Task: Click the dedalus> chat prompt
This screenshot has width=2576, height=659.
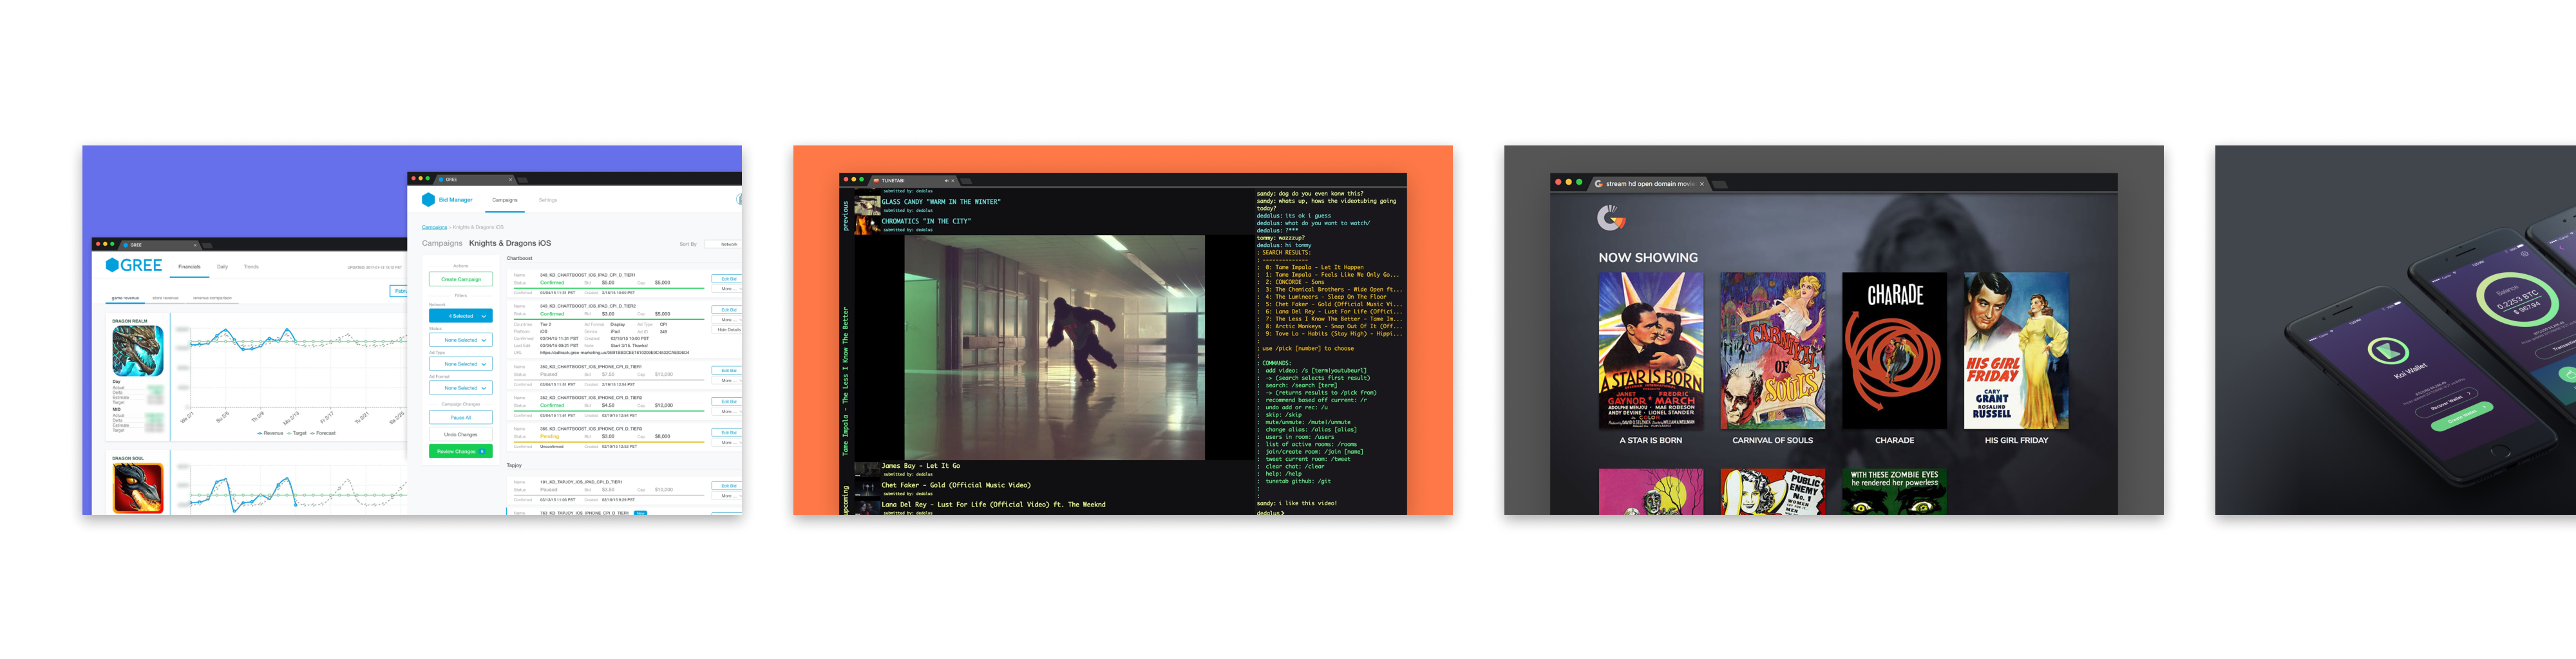Action: click(x=1270, y=513)
